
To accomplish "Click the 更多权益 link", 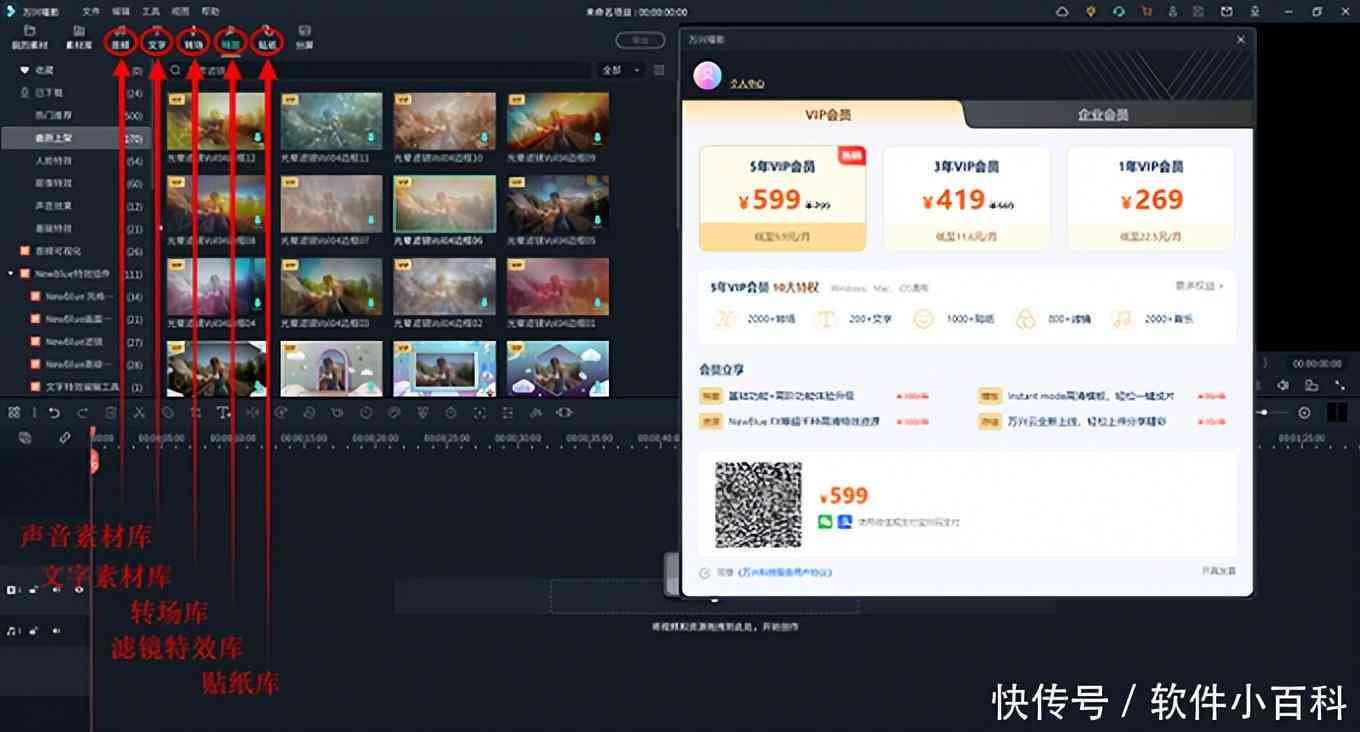I will point(1199,286).
